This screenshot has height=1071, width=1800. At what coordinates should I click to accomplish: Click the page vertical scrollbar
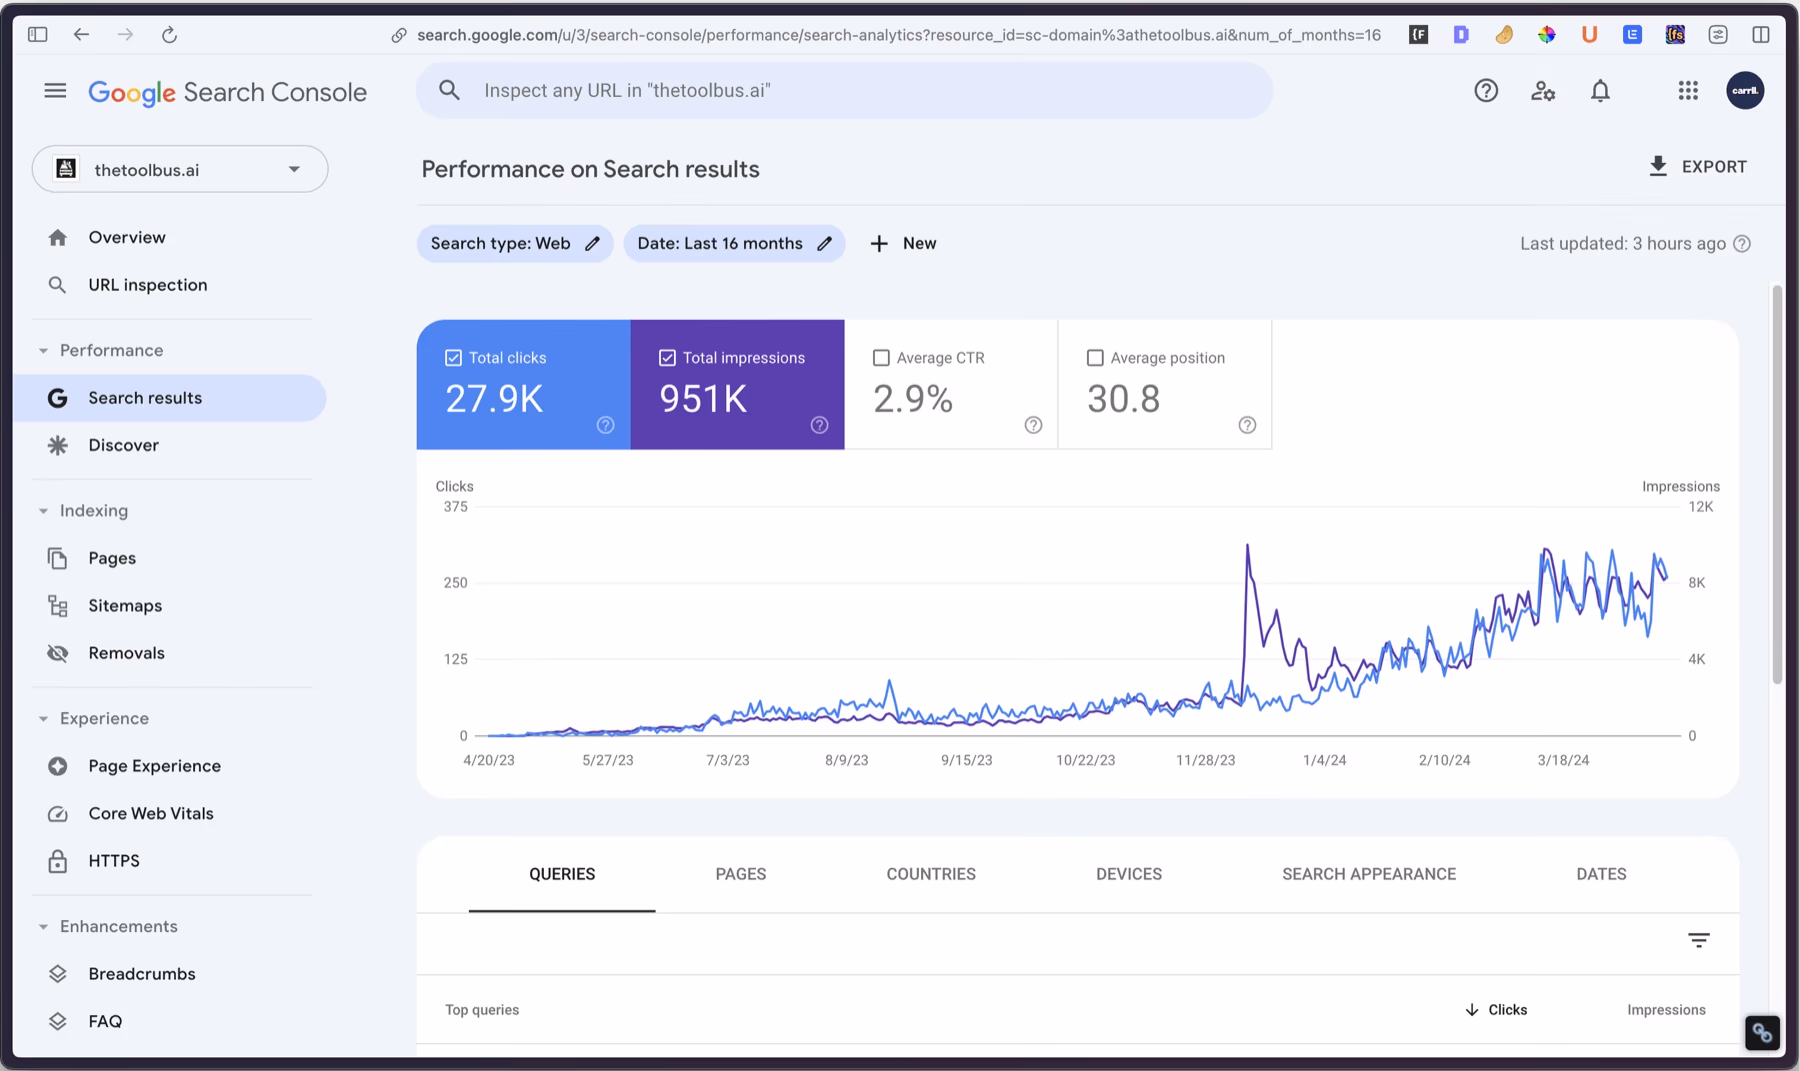pyautogui.click(x=1777, y=485)
